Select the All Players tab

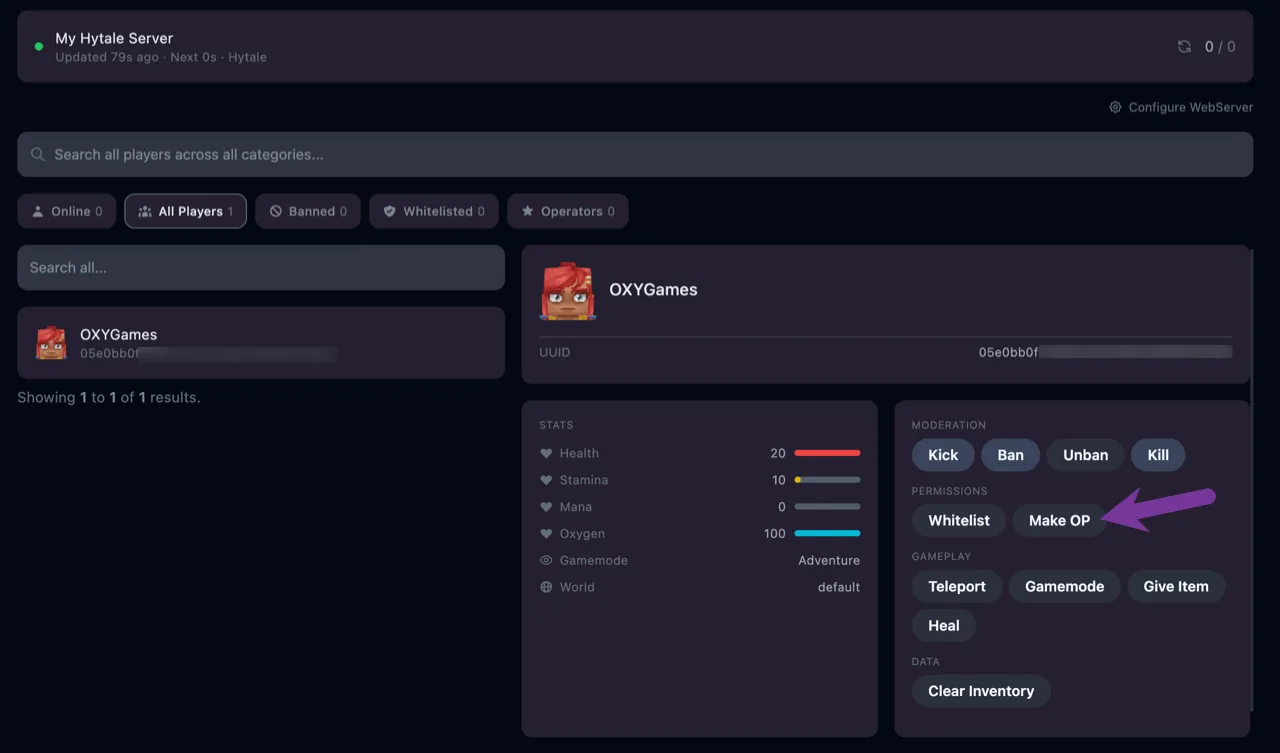tap(186, 211)
